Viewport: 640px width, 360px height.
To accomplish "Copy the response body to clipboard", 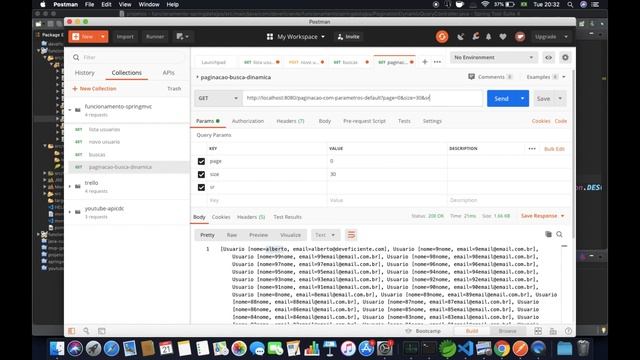I will [548, 234].
